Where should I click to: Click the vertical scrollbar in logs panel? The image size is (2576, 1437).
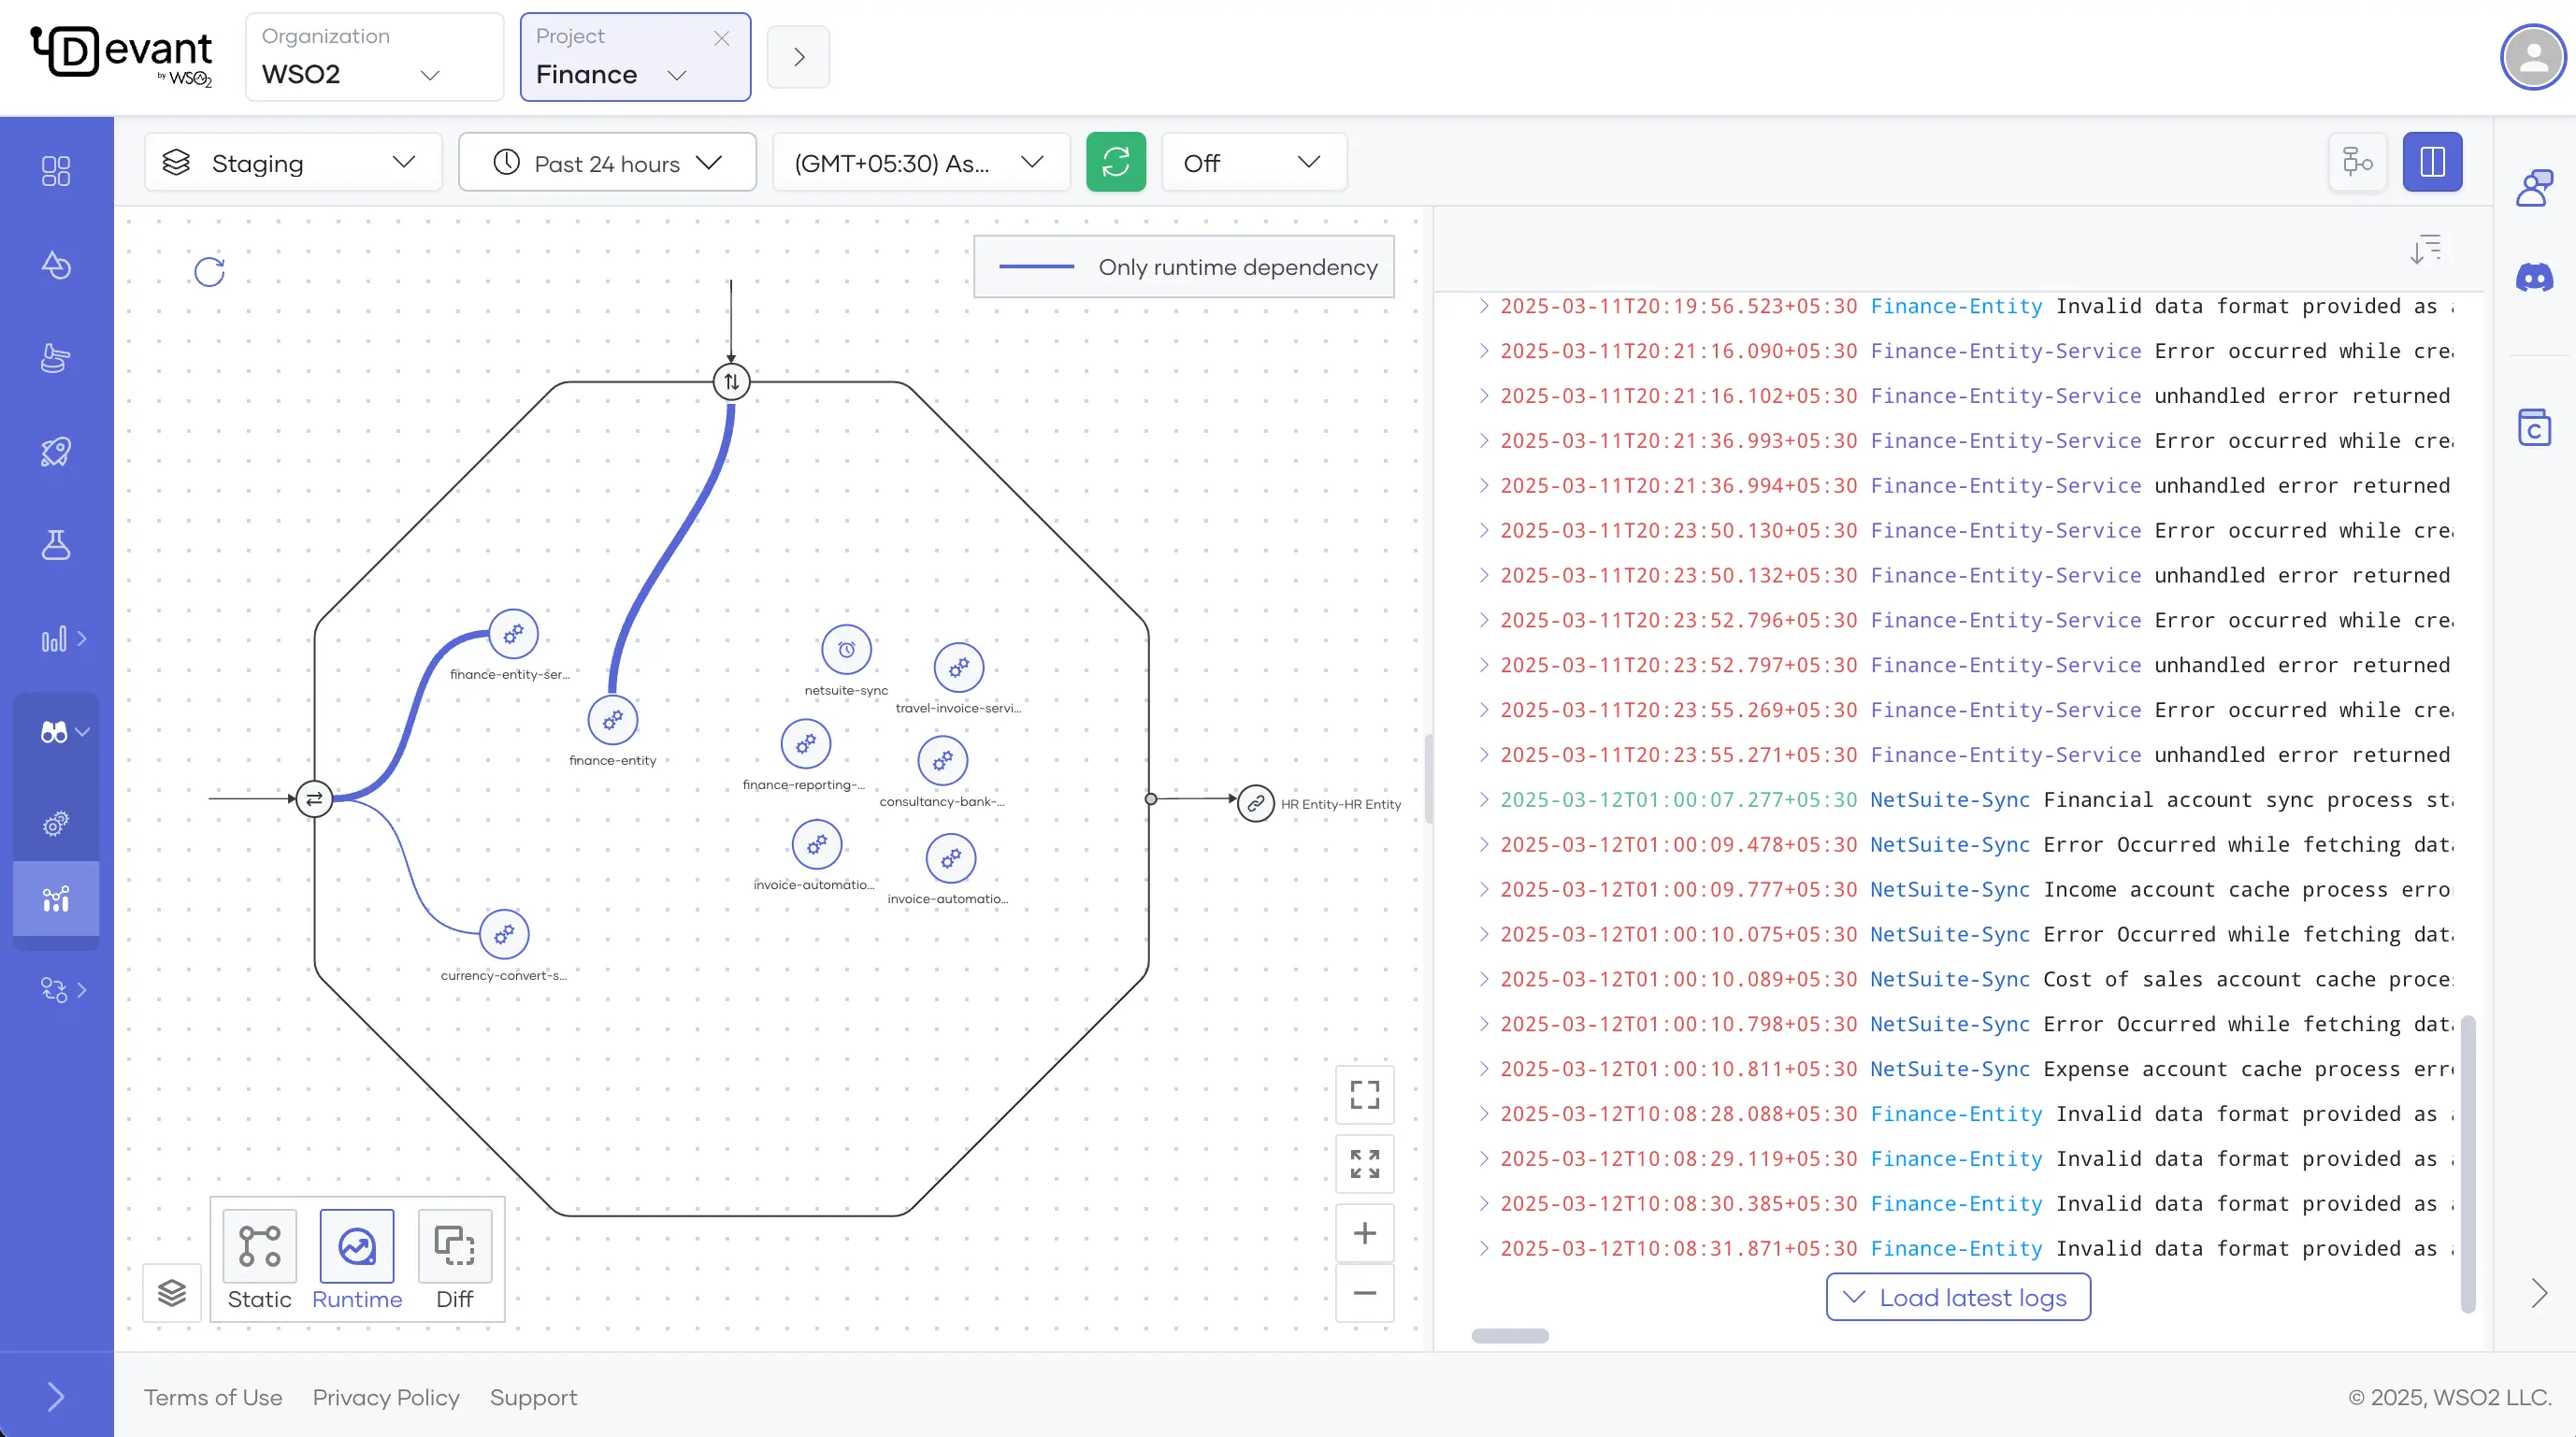[2467, 1164]
